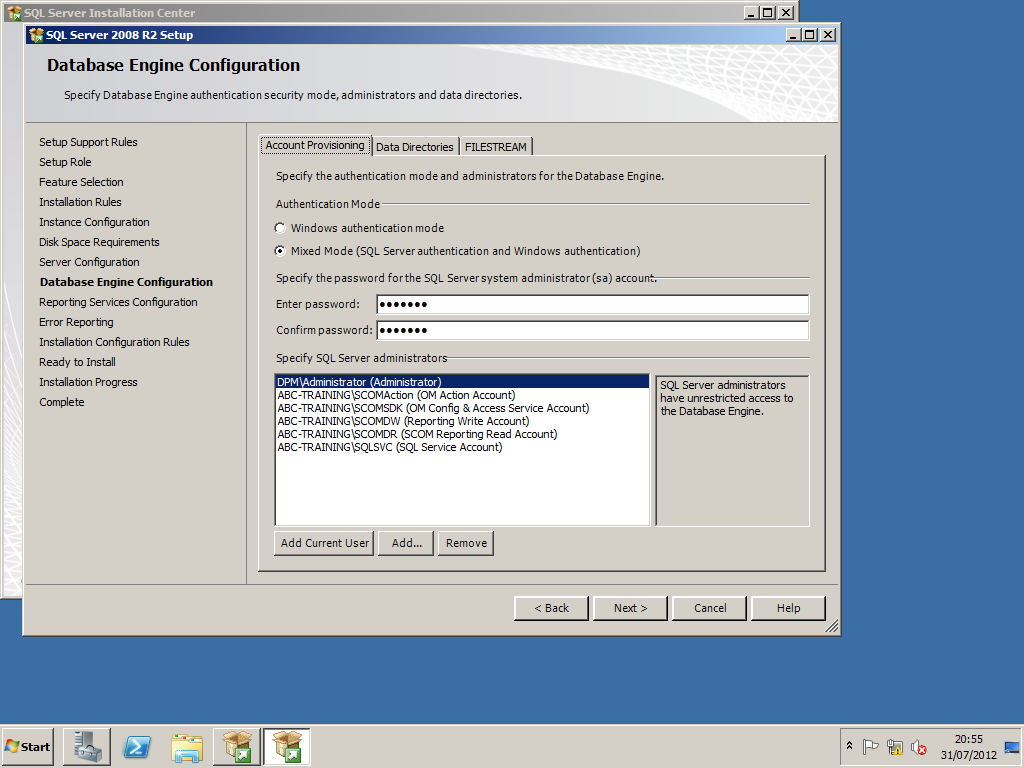
Task: Click the Installation Configuration Rules step
Action: tap(114, 342)
